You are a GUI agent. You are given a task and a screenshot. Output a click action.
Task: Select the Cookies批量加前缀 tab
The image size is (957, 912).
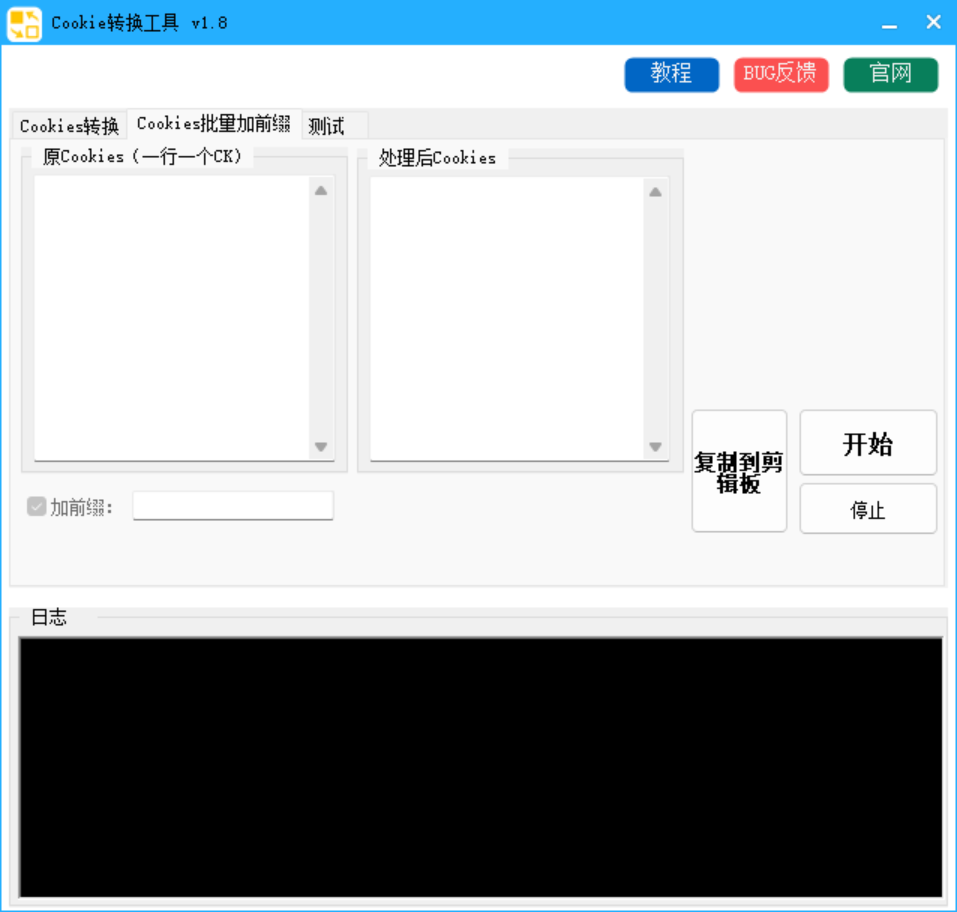(x=214, y=124)
